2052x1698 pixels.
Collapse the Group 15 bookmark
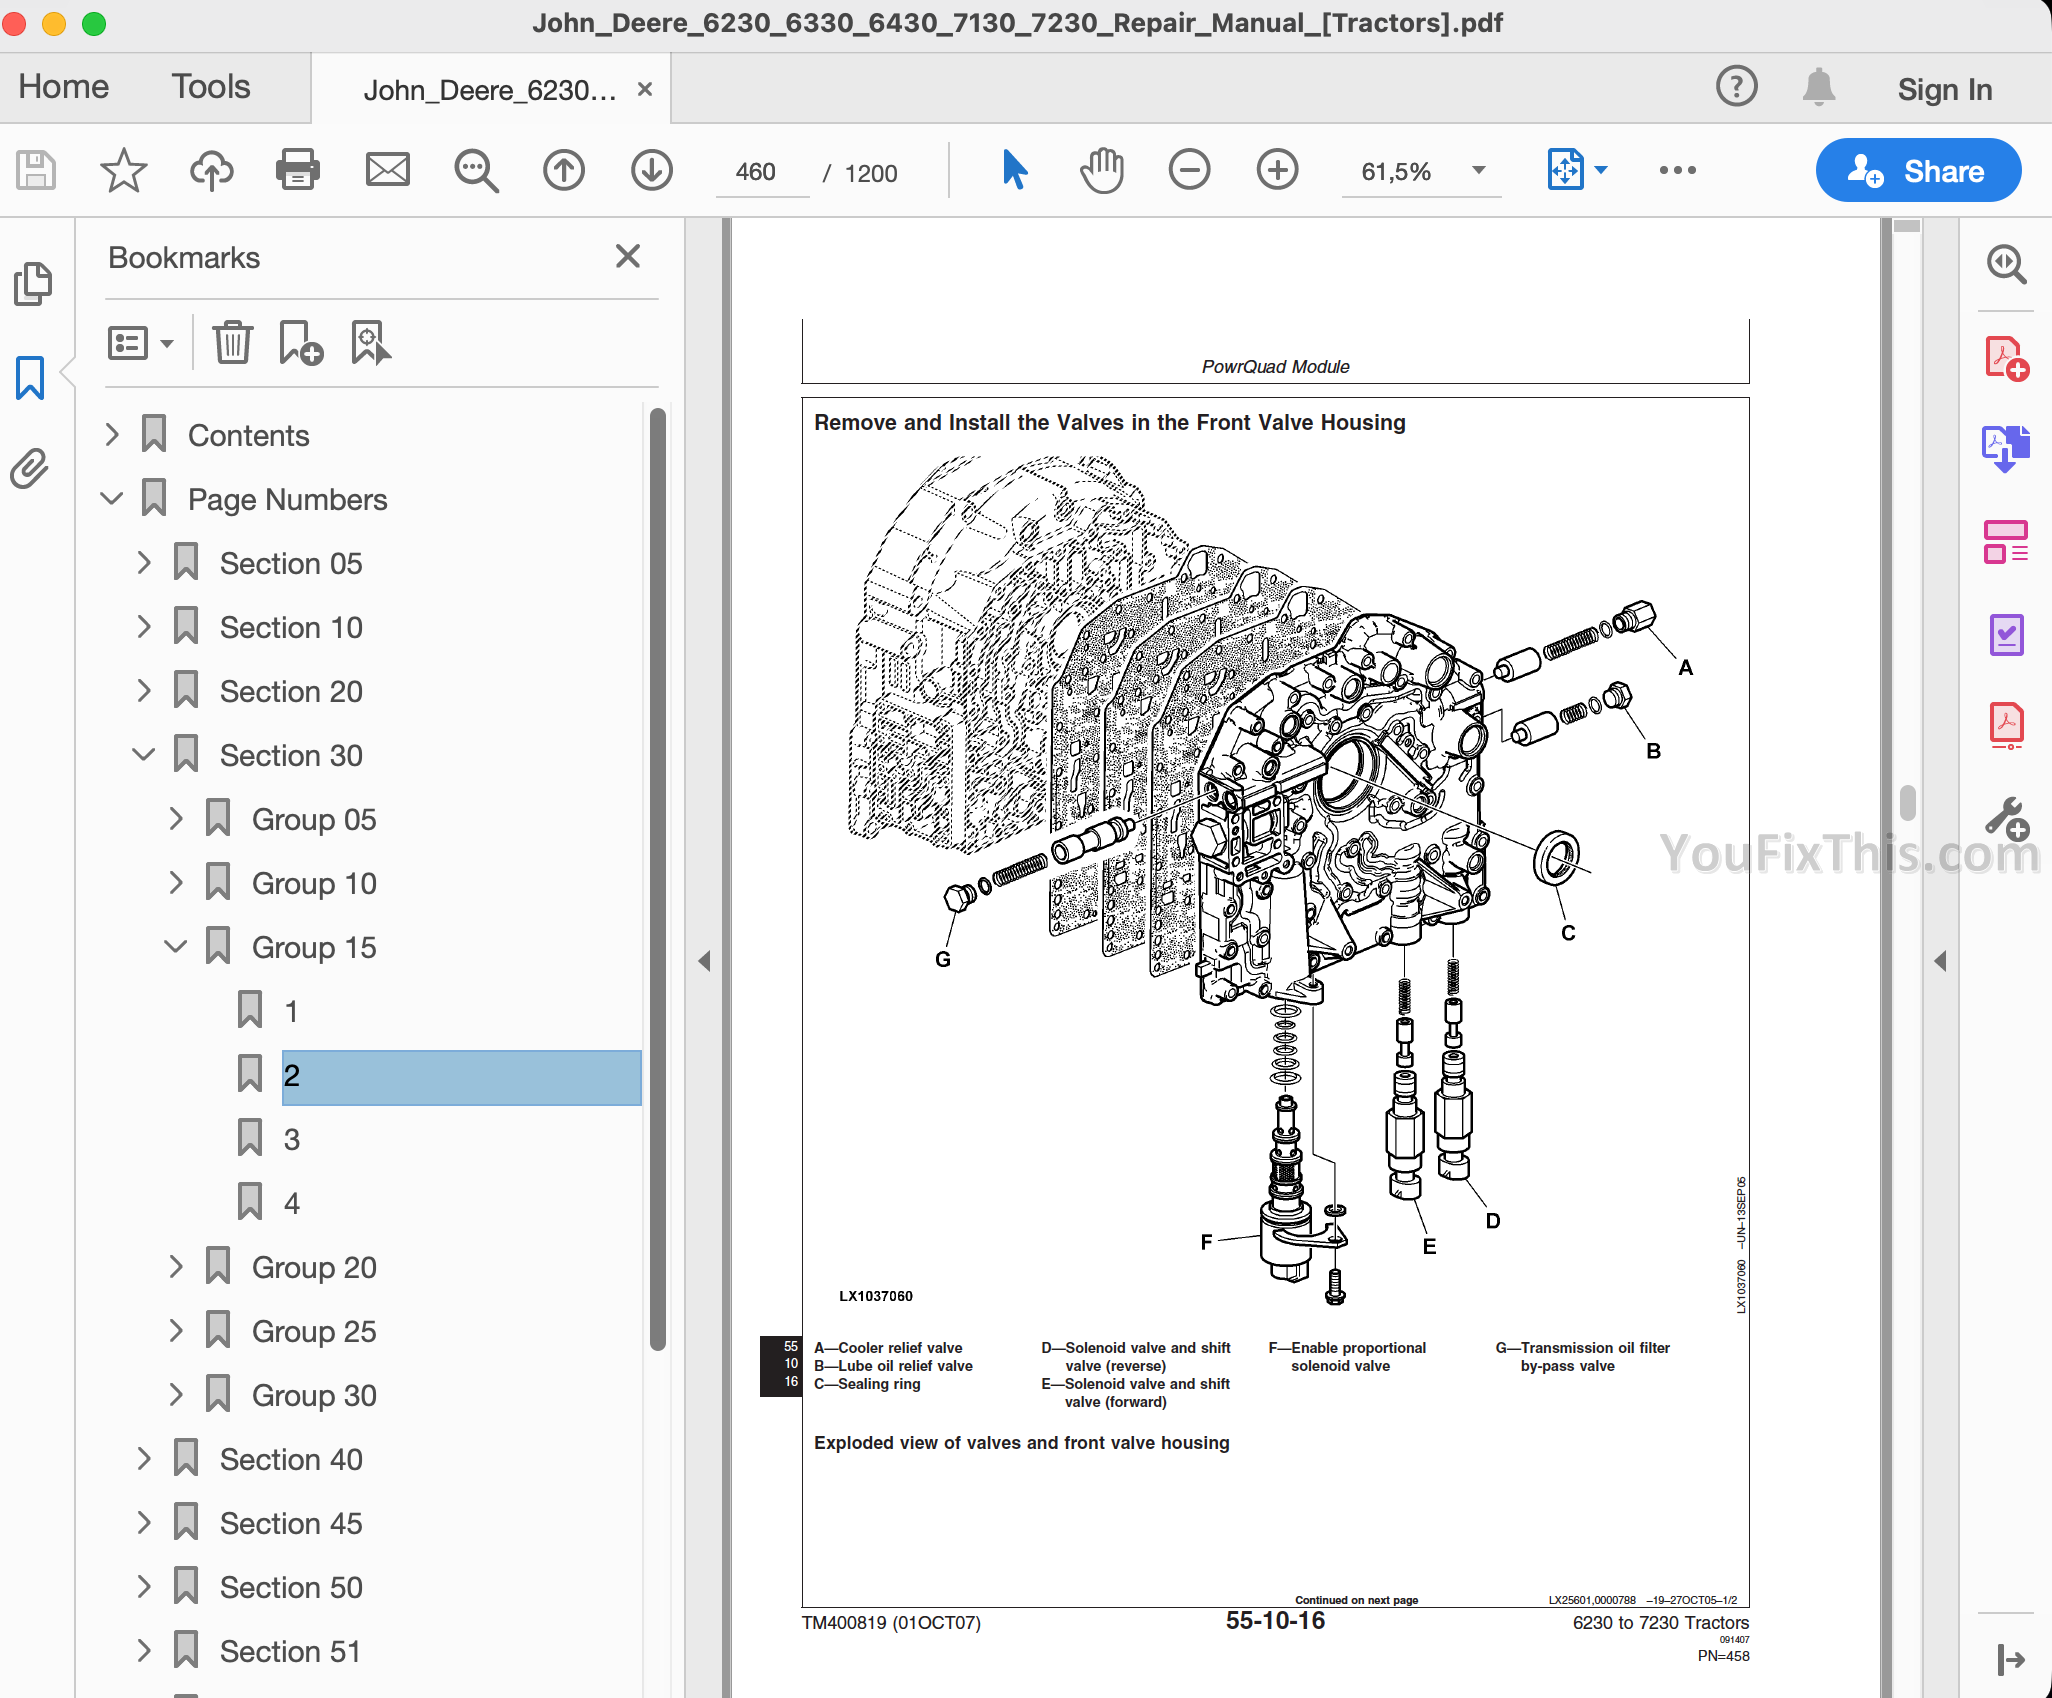tap(176, 947)
